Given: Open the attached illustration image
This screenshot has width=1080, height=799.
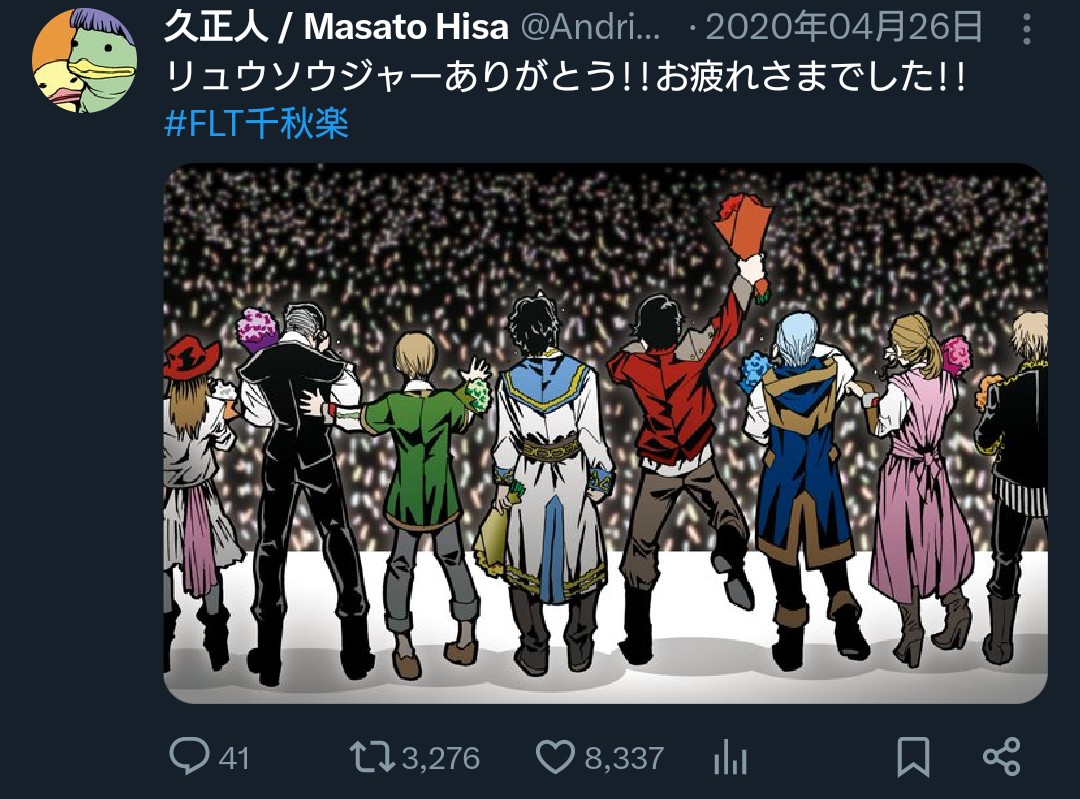Looking at the screenshot, I should pyautogui.click(x=605, y=433).
